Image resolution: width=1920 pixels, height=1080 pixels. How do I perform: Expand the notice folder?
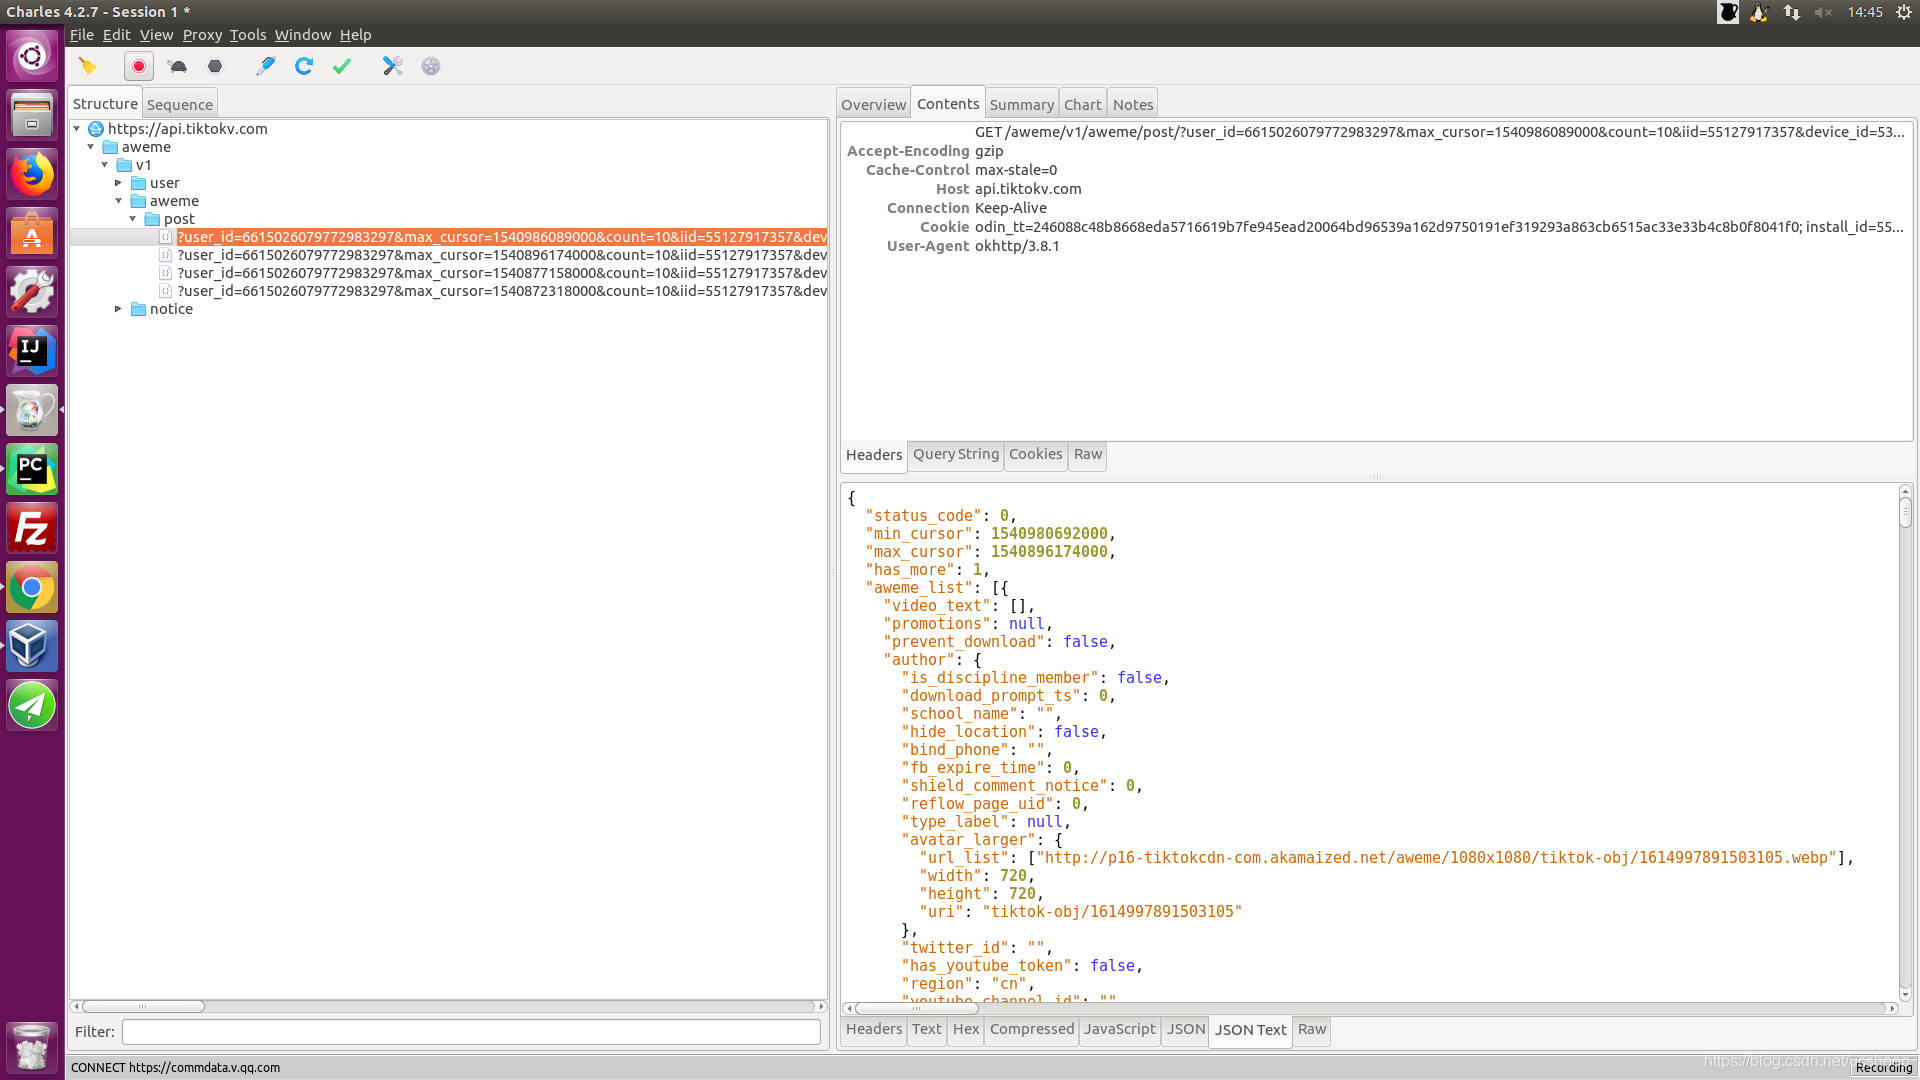coord(119,309)
